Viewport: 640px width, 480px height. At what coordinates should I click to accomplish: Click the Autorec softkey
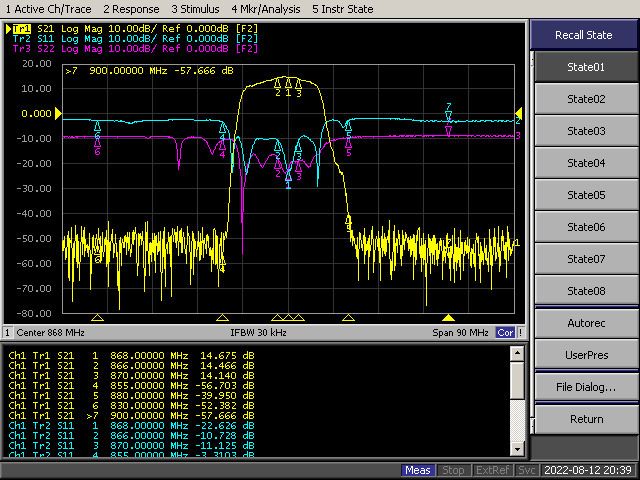(586, 323)
